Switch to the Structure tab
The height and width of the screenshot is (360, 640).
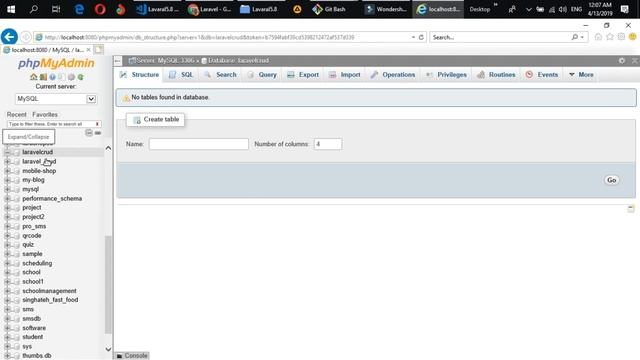140,75
